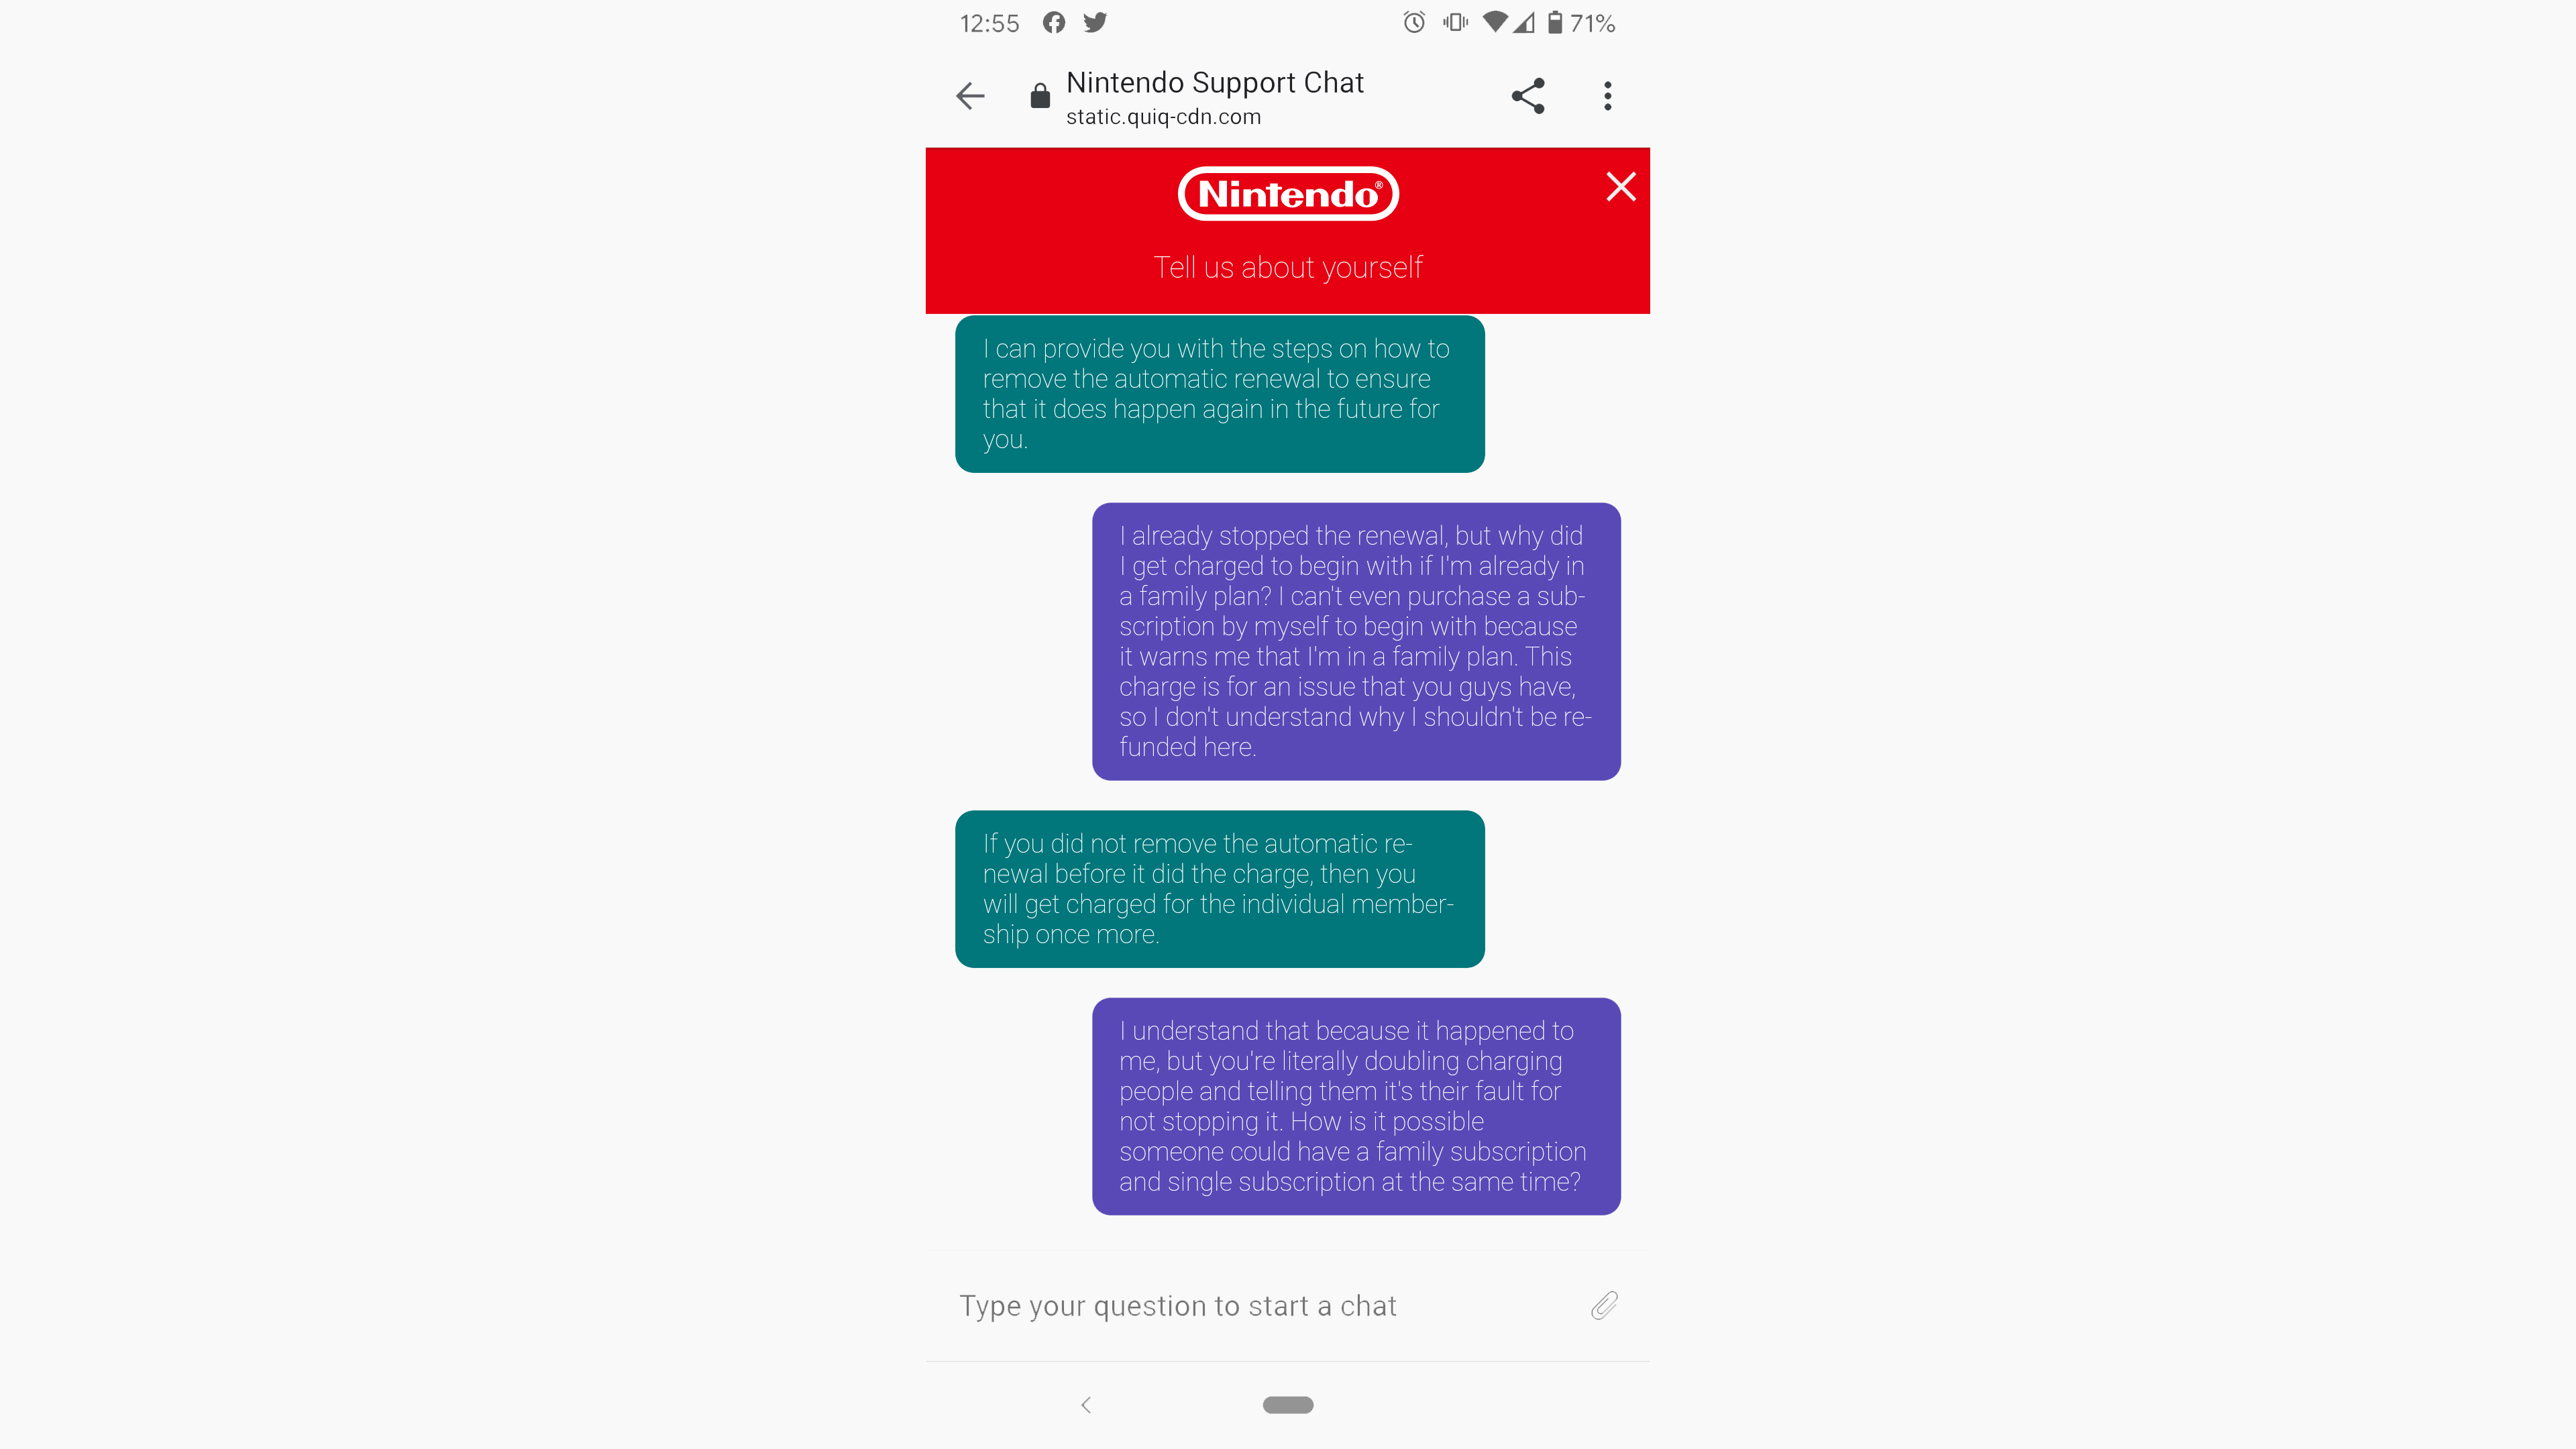This screenshot has width=2576, height=1449.
Task: Click the attachment paperclip icon
Action: 1603,1305
